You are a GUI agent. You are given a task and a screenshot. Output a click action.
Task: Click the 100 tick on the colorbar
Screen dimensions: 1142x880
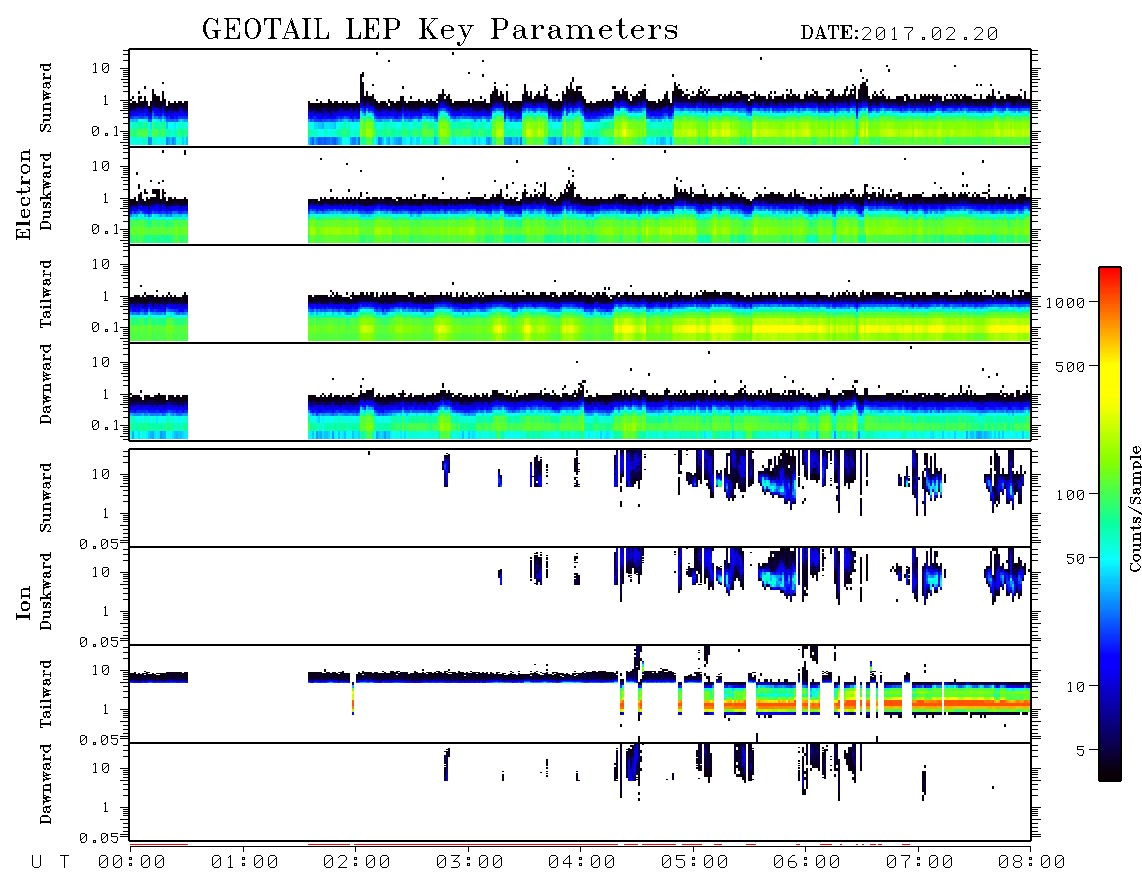tap(1070, 495)
